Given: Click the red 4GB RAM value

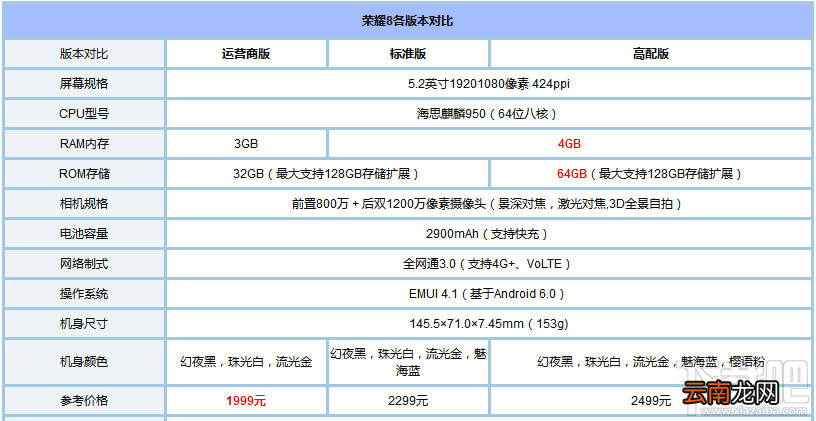Looking at the screenshot, I should [x=569, y=144].
